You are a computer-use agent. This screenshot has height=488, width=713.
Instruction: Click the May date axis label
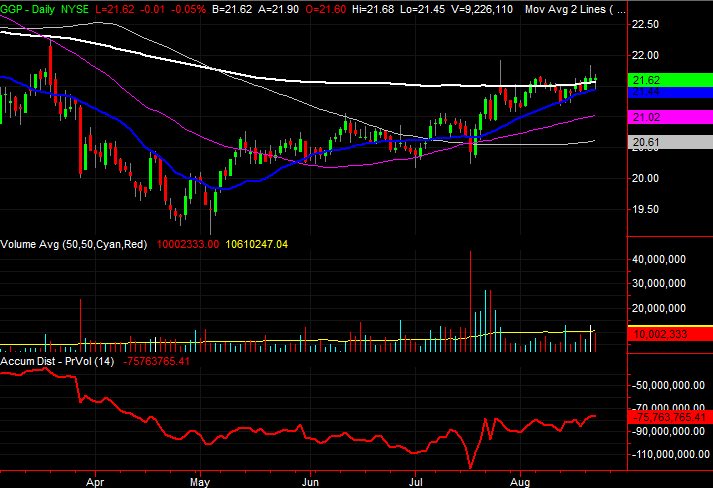click(200, 482)
